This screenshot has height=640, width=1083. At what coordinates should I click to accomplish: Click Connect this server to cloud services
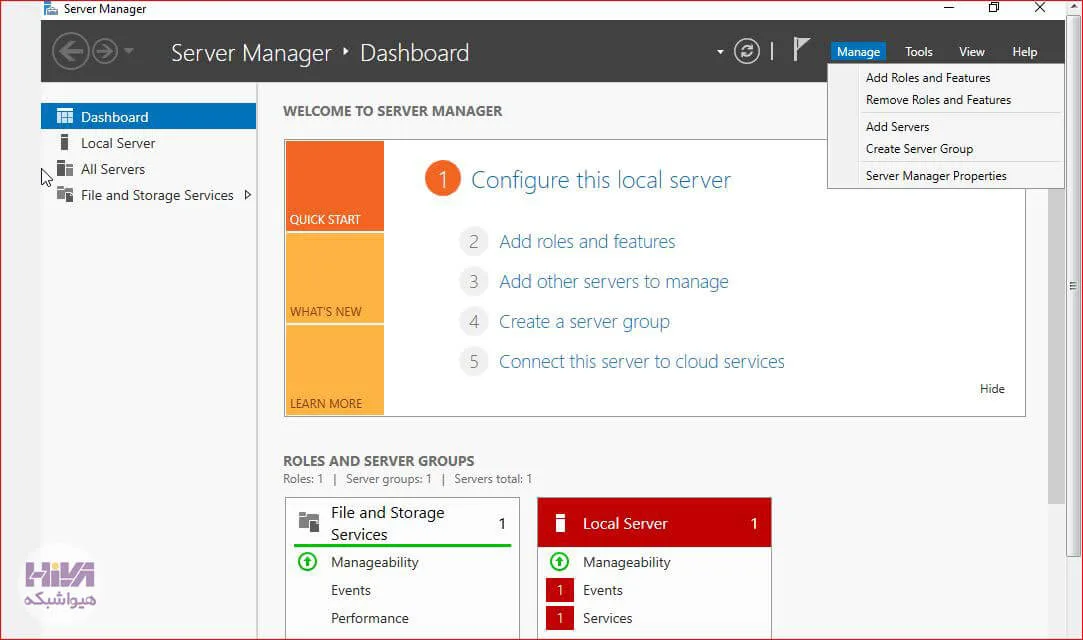click(642, 362)
